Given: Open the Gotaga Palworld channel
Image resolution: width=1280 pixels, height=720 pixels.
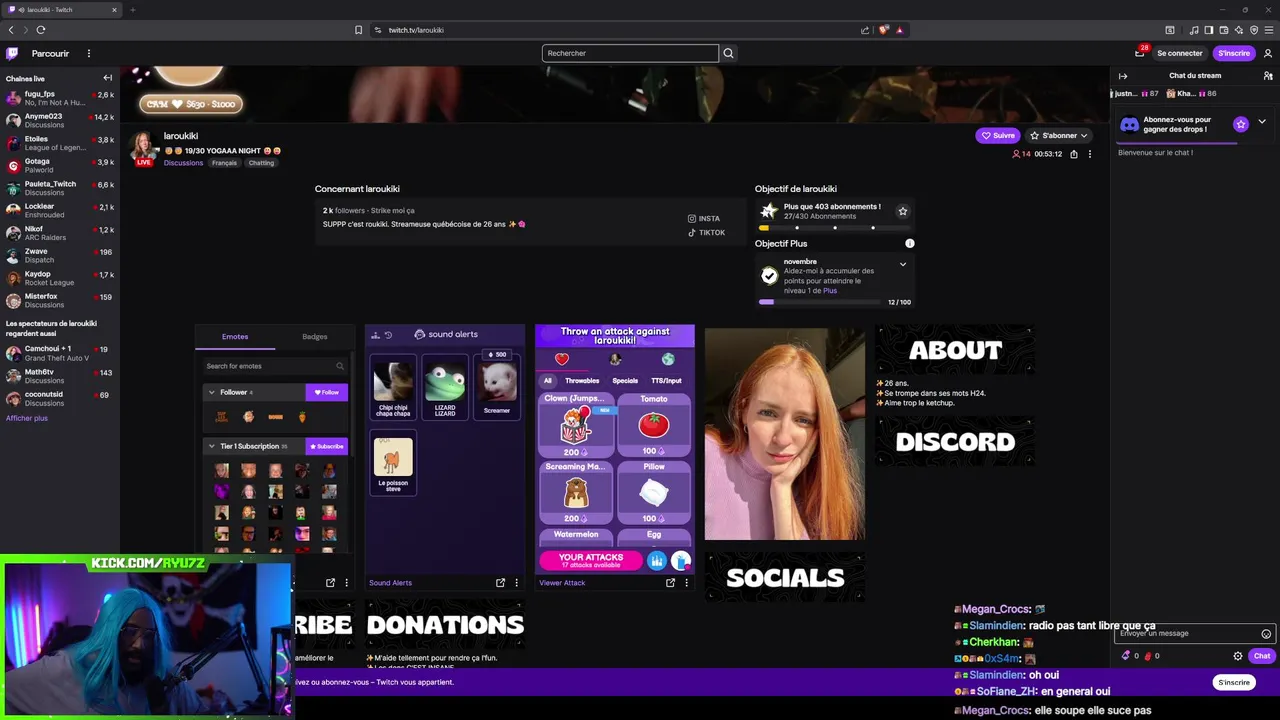Looking at the screenshot, I should [x=60, y=165].
